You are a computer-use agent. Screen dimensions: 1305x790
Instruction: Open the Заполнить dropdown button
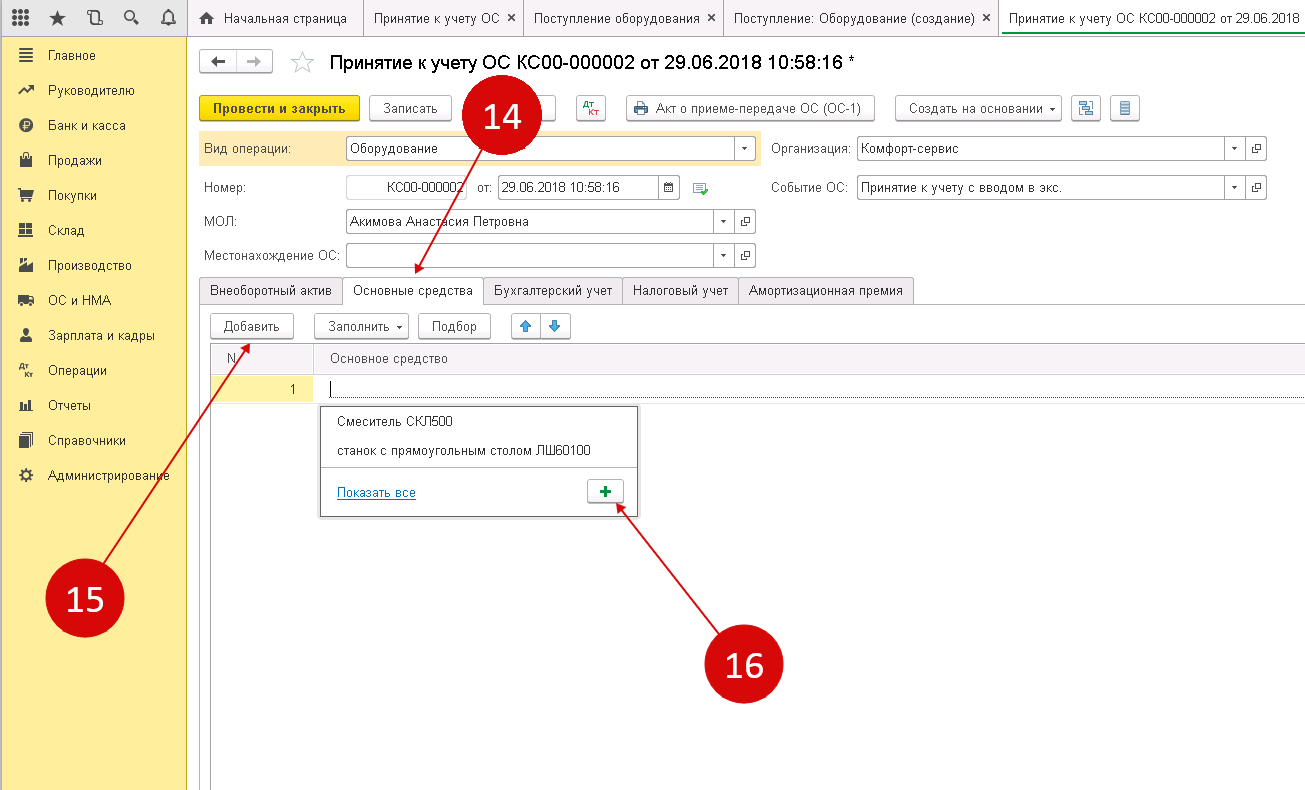[361, 326]
